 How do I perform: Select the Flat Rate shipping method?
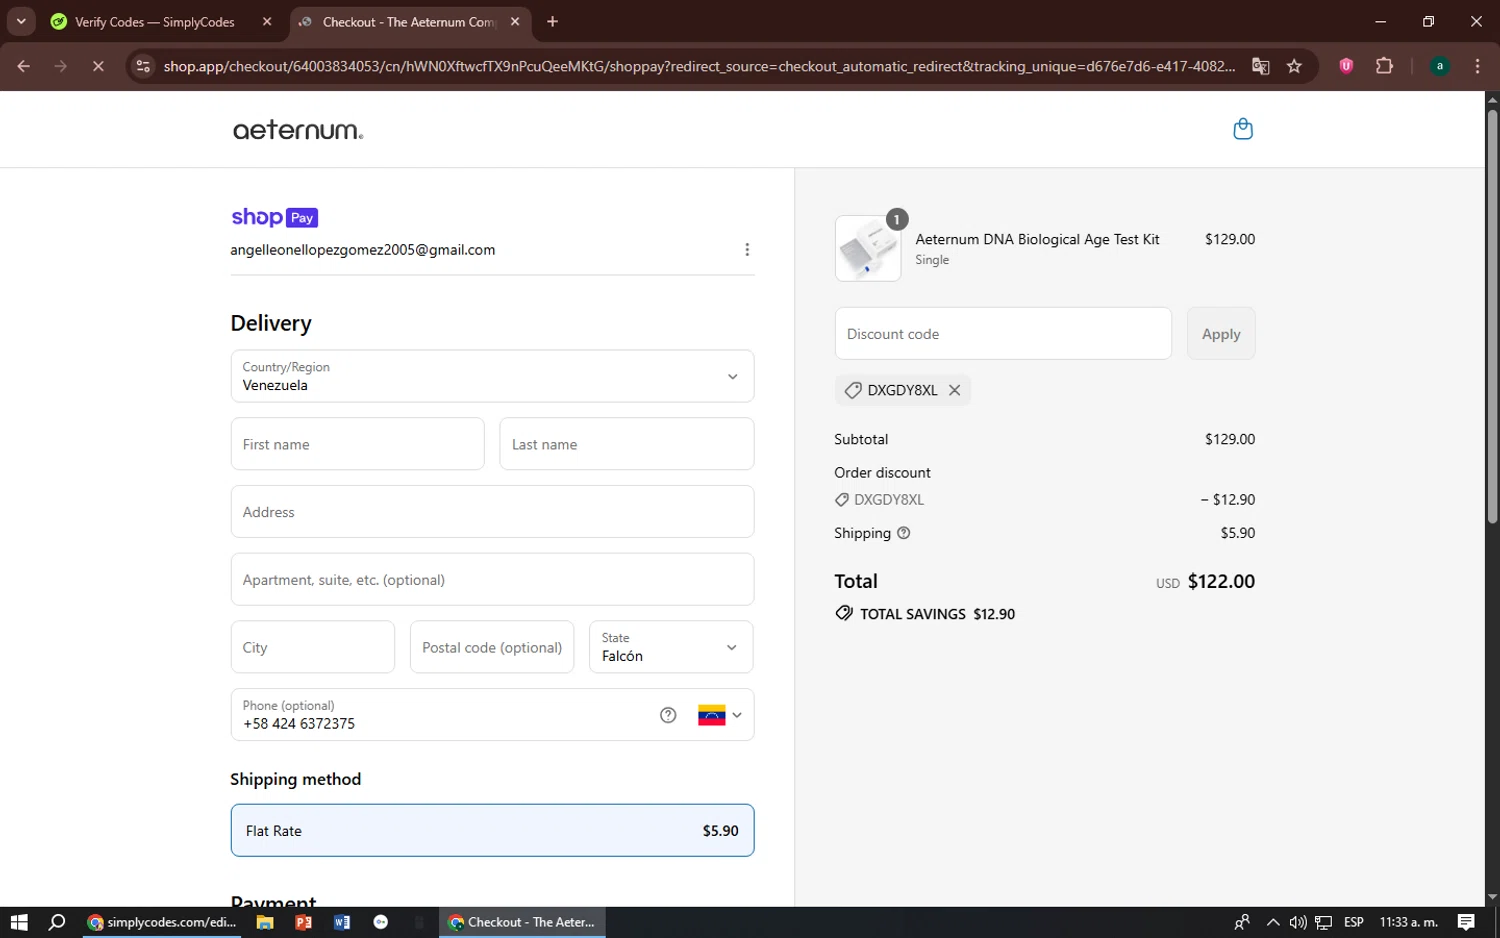pyautogui.click(x=492, y=830)
